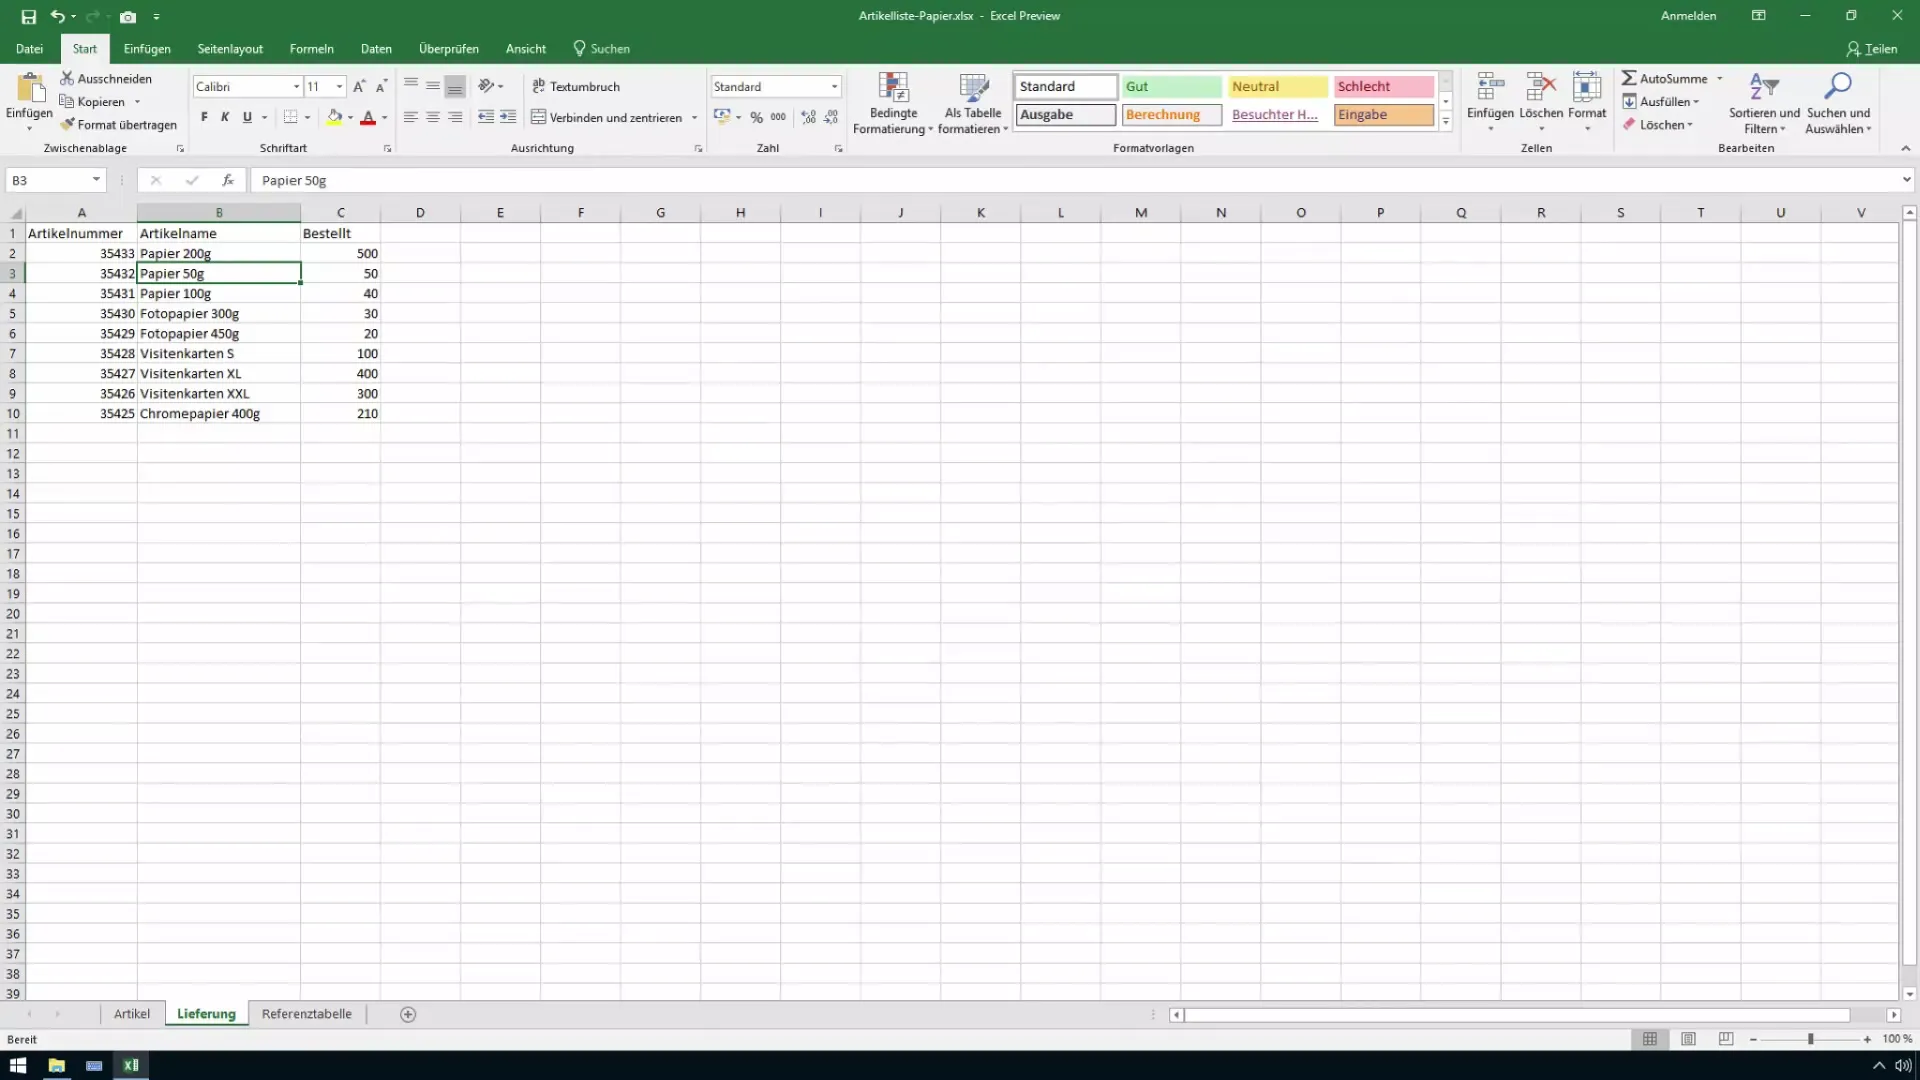
Task: Open the Ausfüllen fill dropdown
Action: (x=1660, y=101)
